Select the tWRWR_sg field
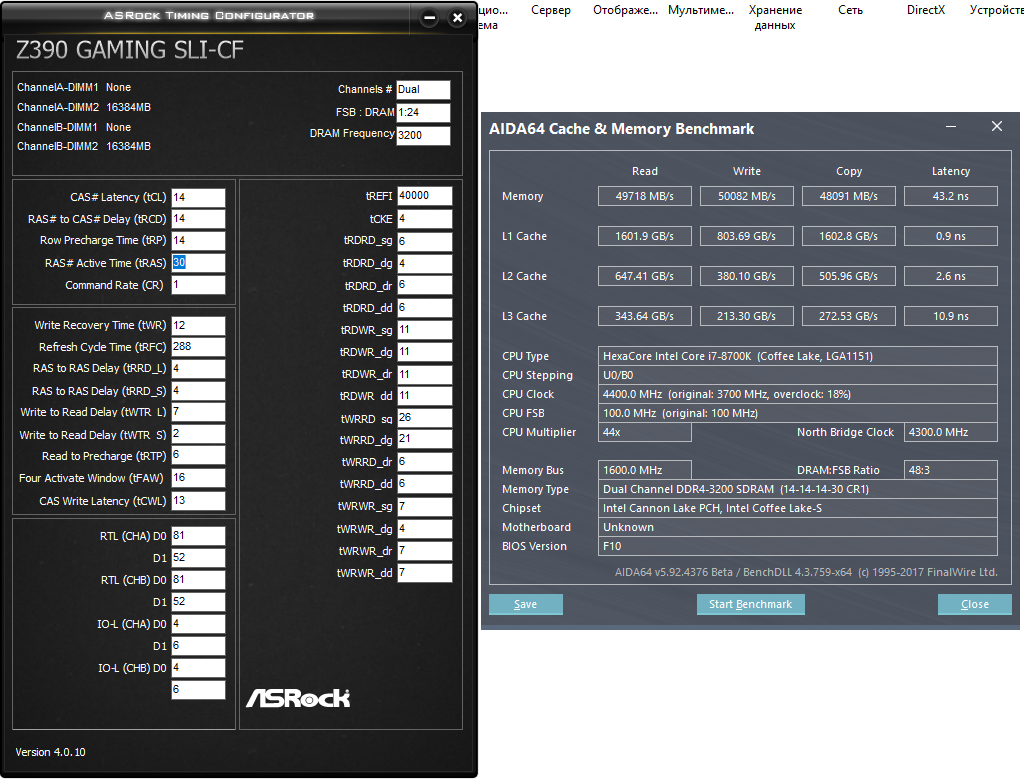Viewport: 1024px width, 784px height. [424, 506]
